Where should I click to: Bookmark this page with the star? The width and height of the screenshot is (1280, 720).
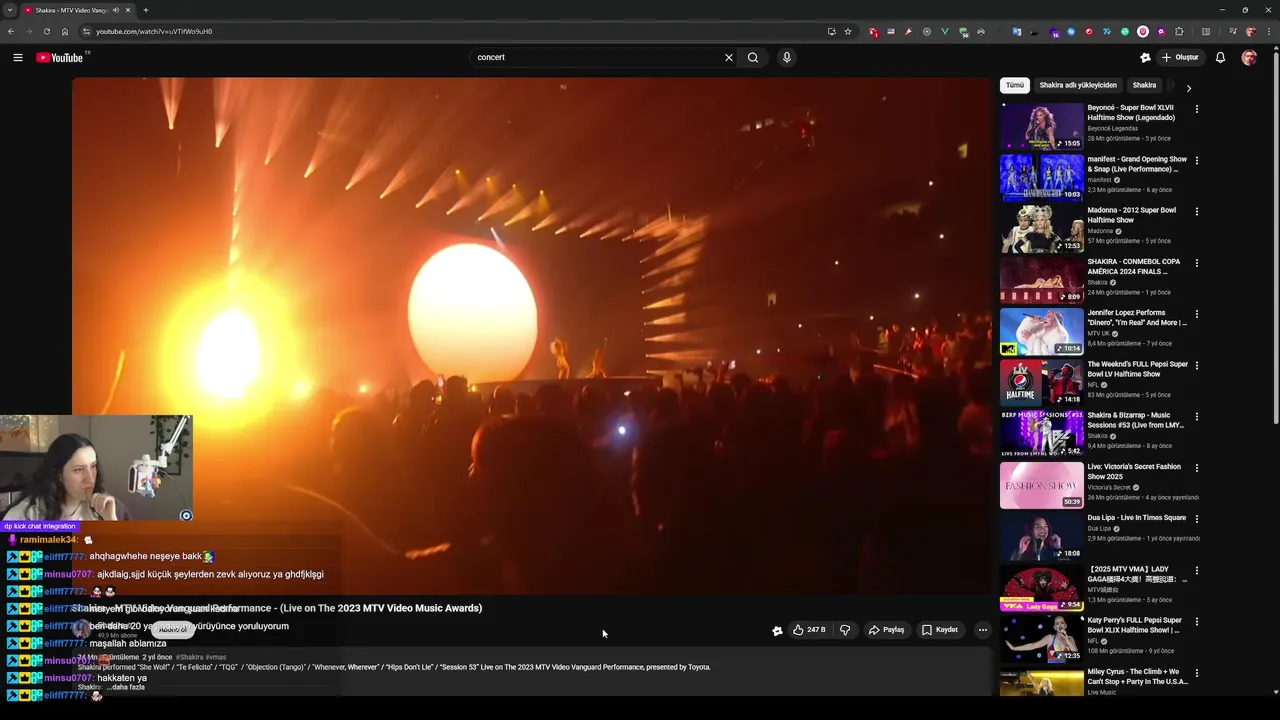(848, 31)
